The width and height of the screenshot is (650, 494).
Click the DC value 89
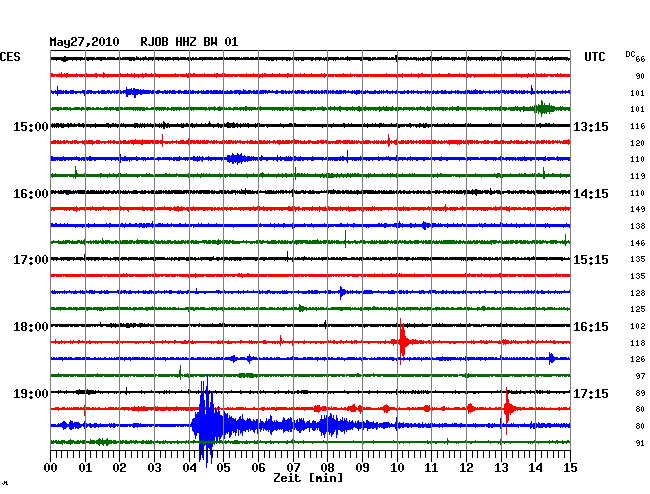click(640, 393)
